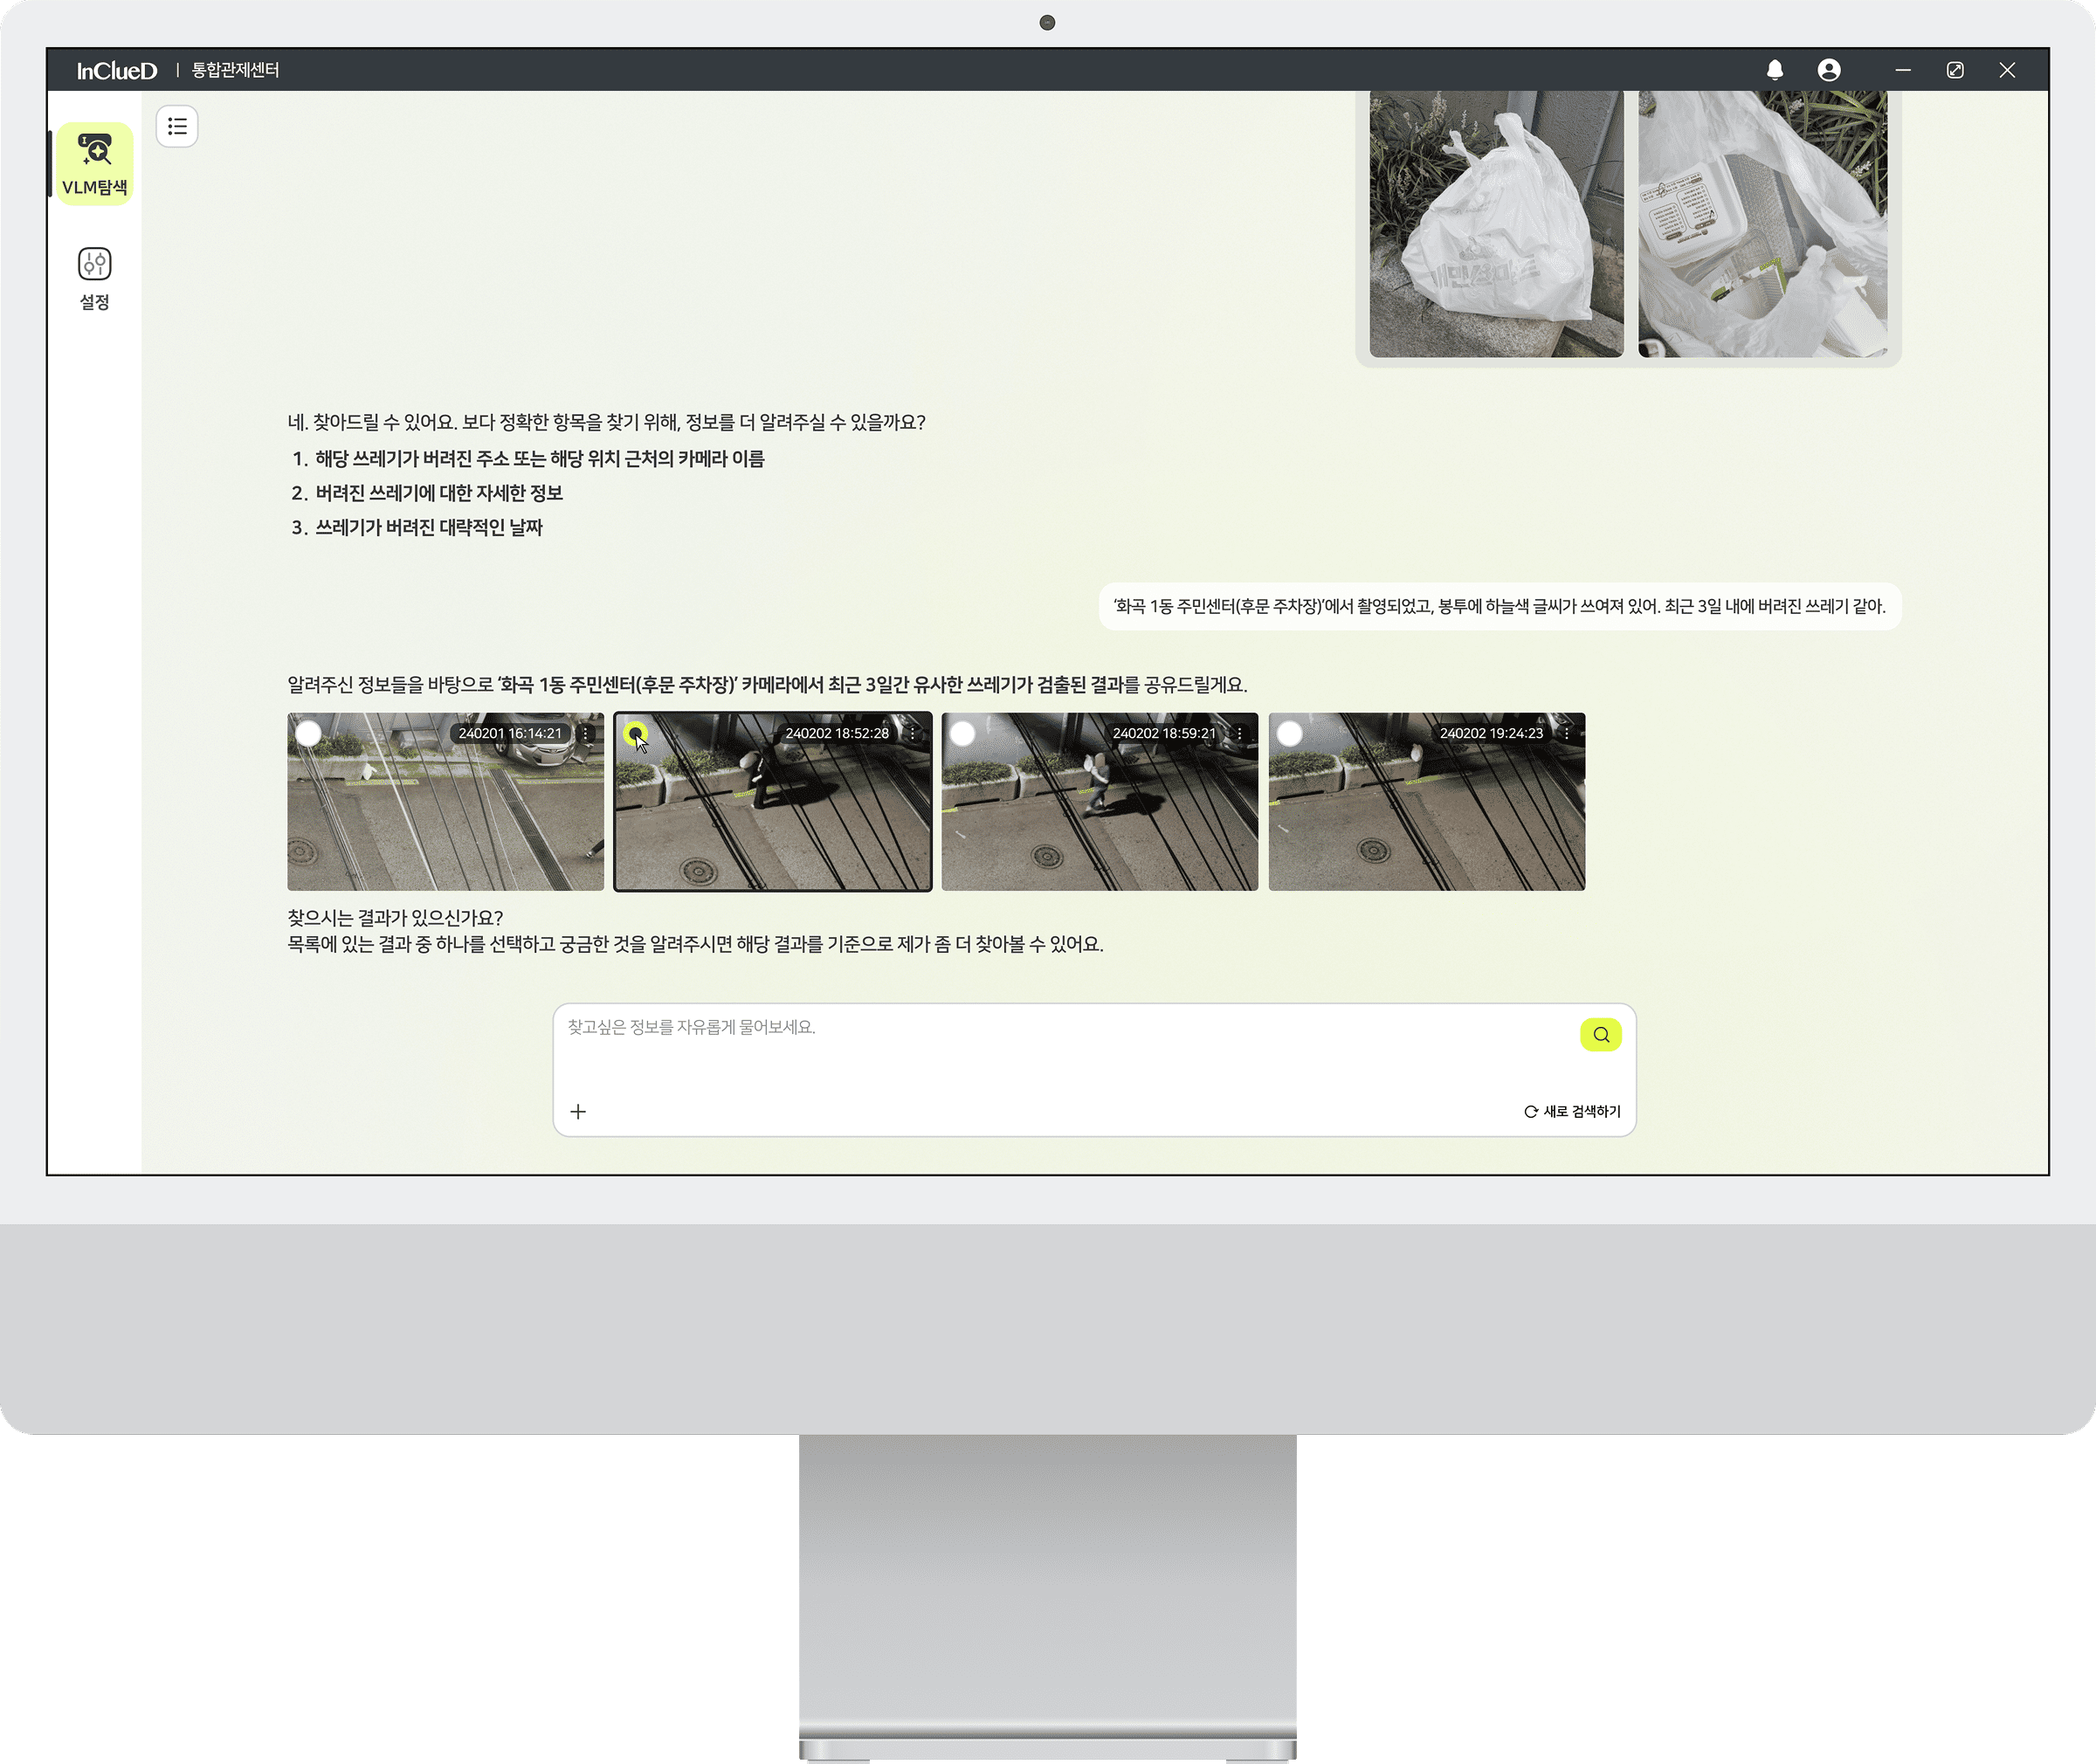Click the InClueD logo

coord(117,70)
